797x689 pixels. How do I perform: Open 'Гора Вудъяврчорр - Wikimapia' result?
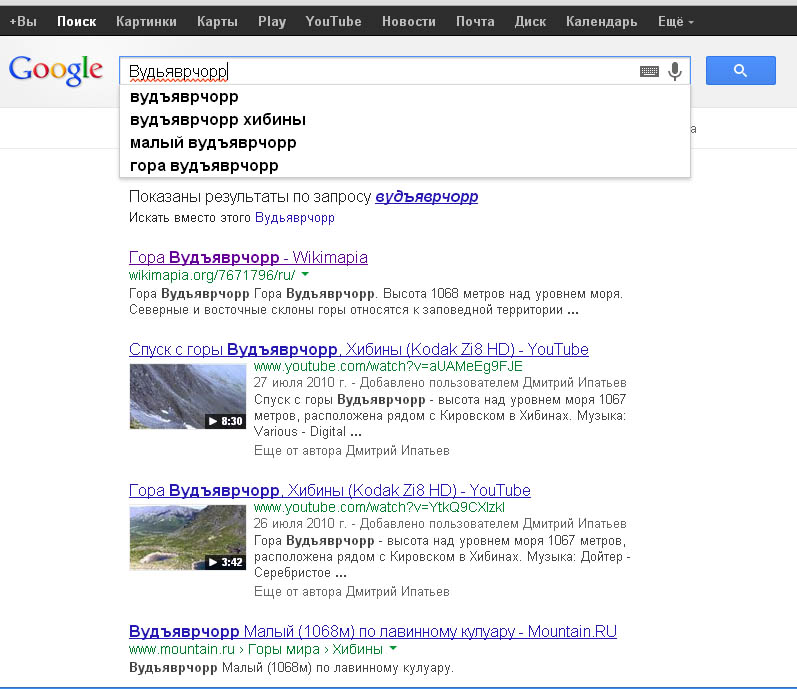pos(248,258)
